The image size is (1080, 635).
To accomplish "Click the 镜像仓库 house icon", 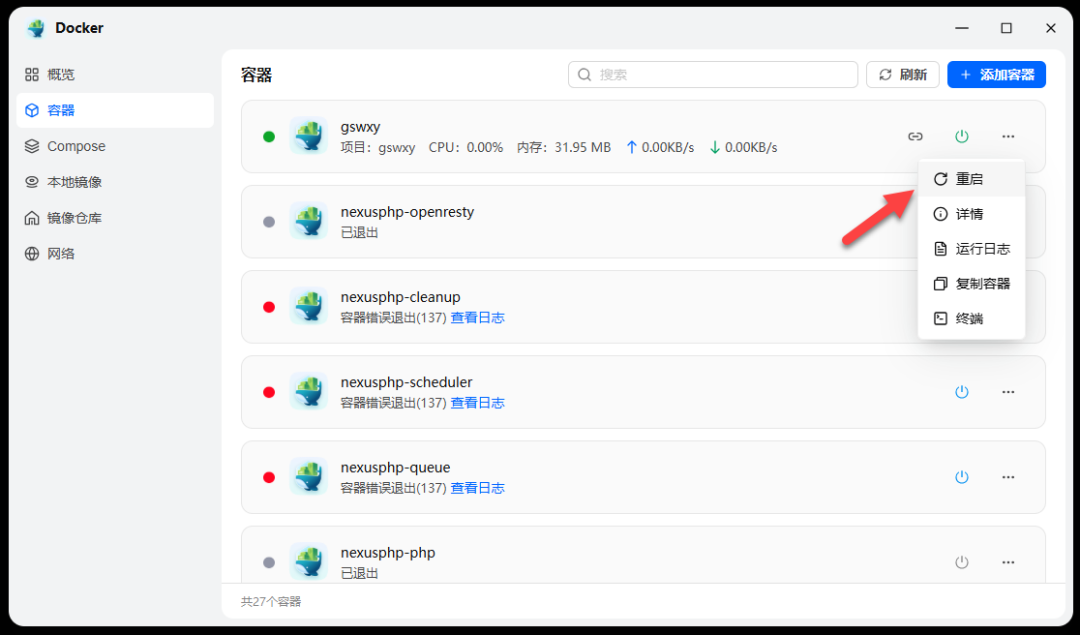I will [32, 218].
